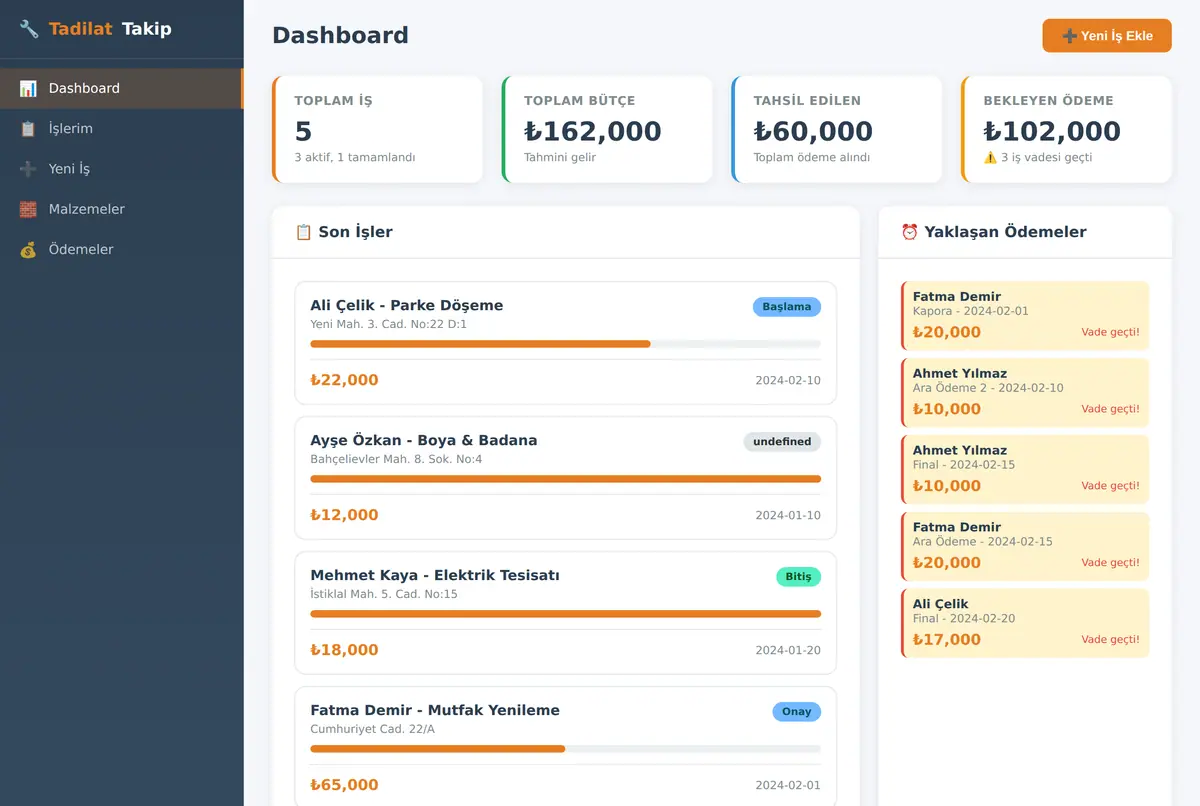This screenshot has height=806, width=1200.
Task: Open the Ali Çelik - Parke Döşeme job title
Action: tap(407, 305)
